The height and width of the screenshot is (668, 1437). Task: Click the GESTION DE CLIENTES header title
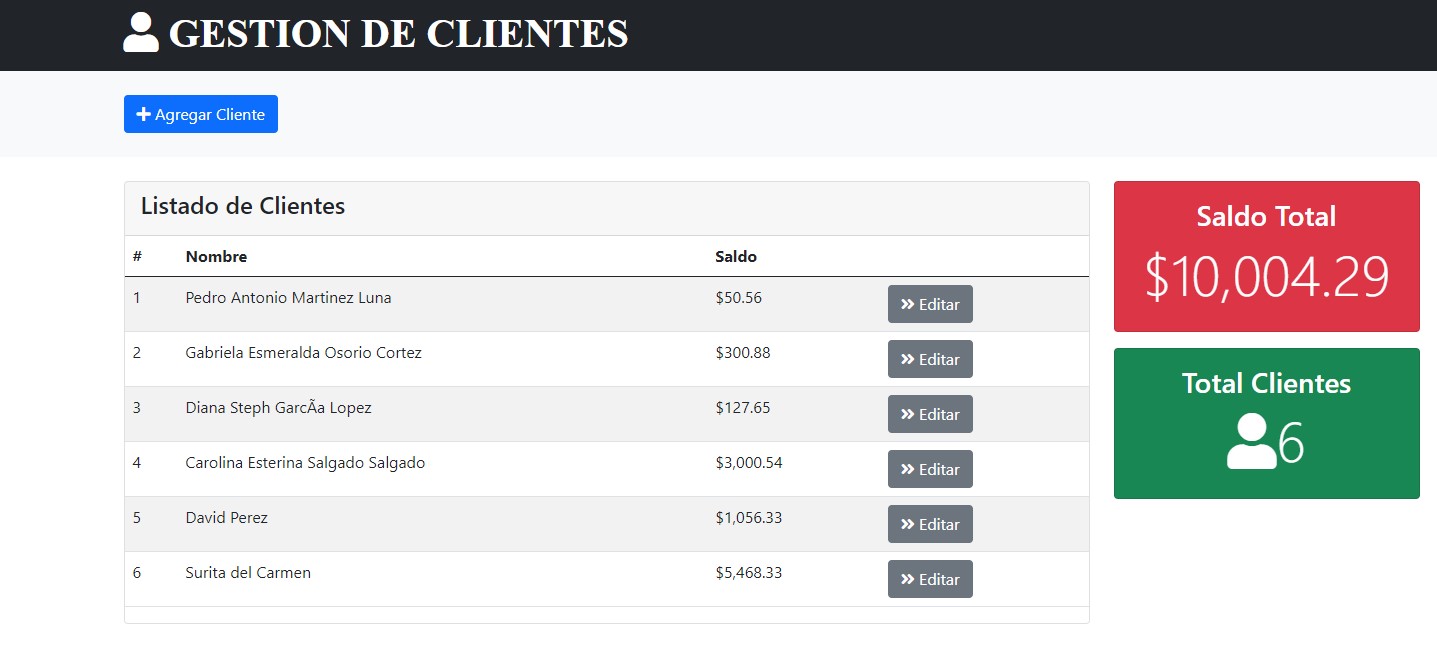tap(398, 34)
